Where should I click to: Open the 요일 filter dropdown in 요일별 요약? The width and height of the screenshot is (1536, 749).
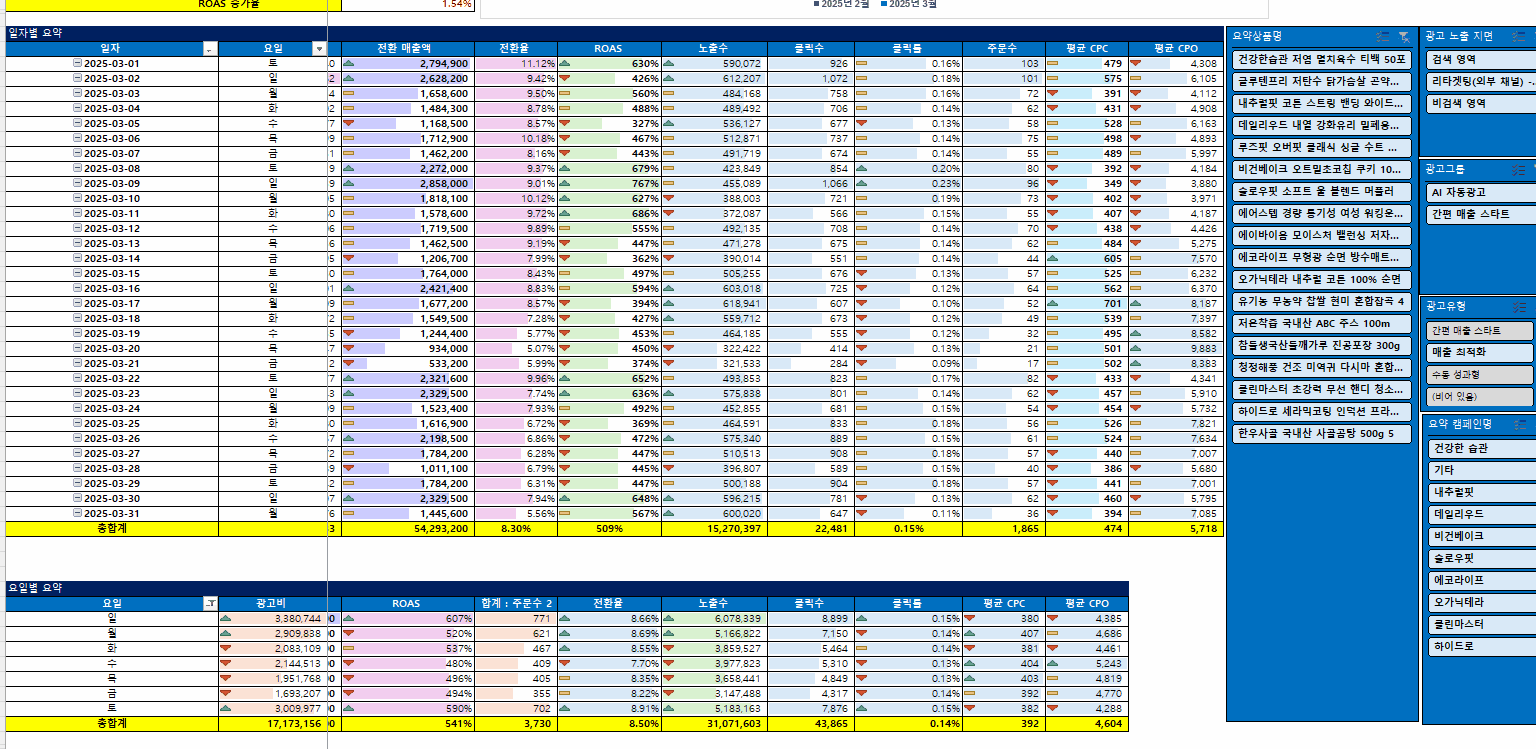pyautogui.click(x=210, y=603)
